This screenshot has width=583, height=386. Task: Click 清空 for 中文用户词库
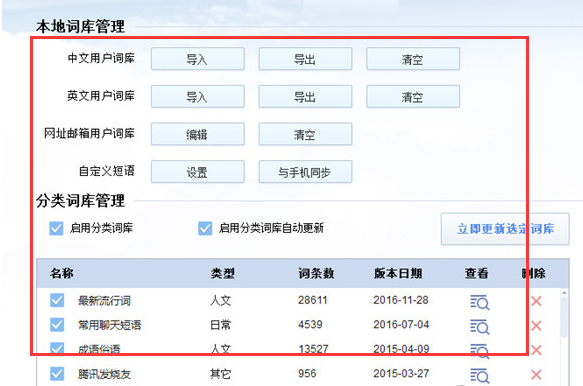pos(413,59)
